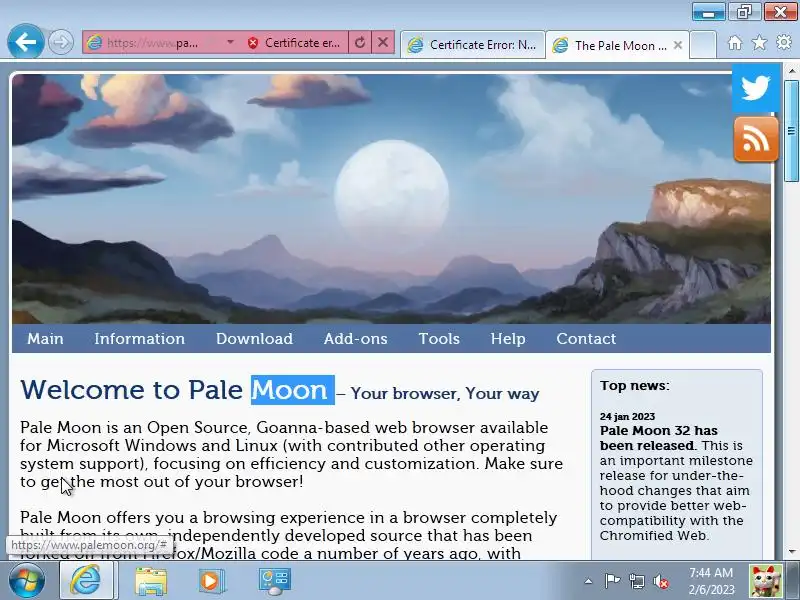This screenshot has width=800, height=600.
Task: Open the Tools site menu item
Action: click(439, 339)
